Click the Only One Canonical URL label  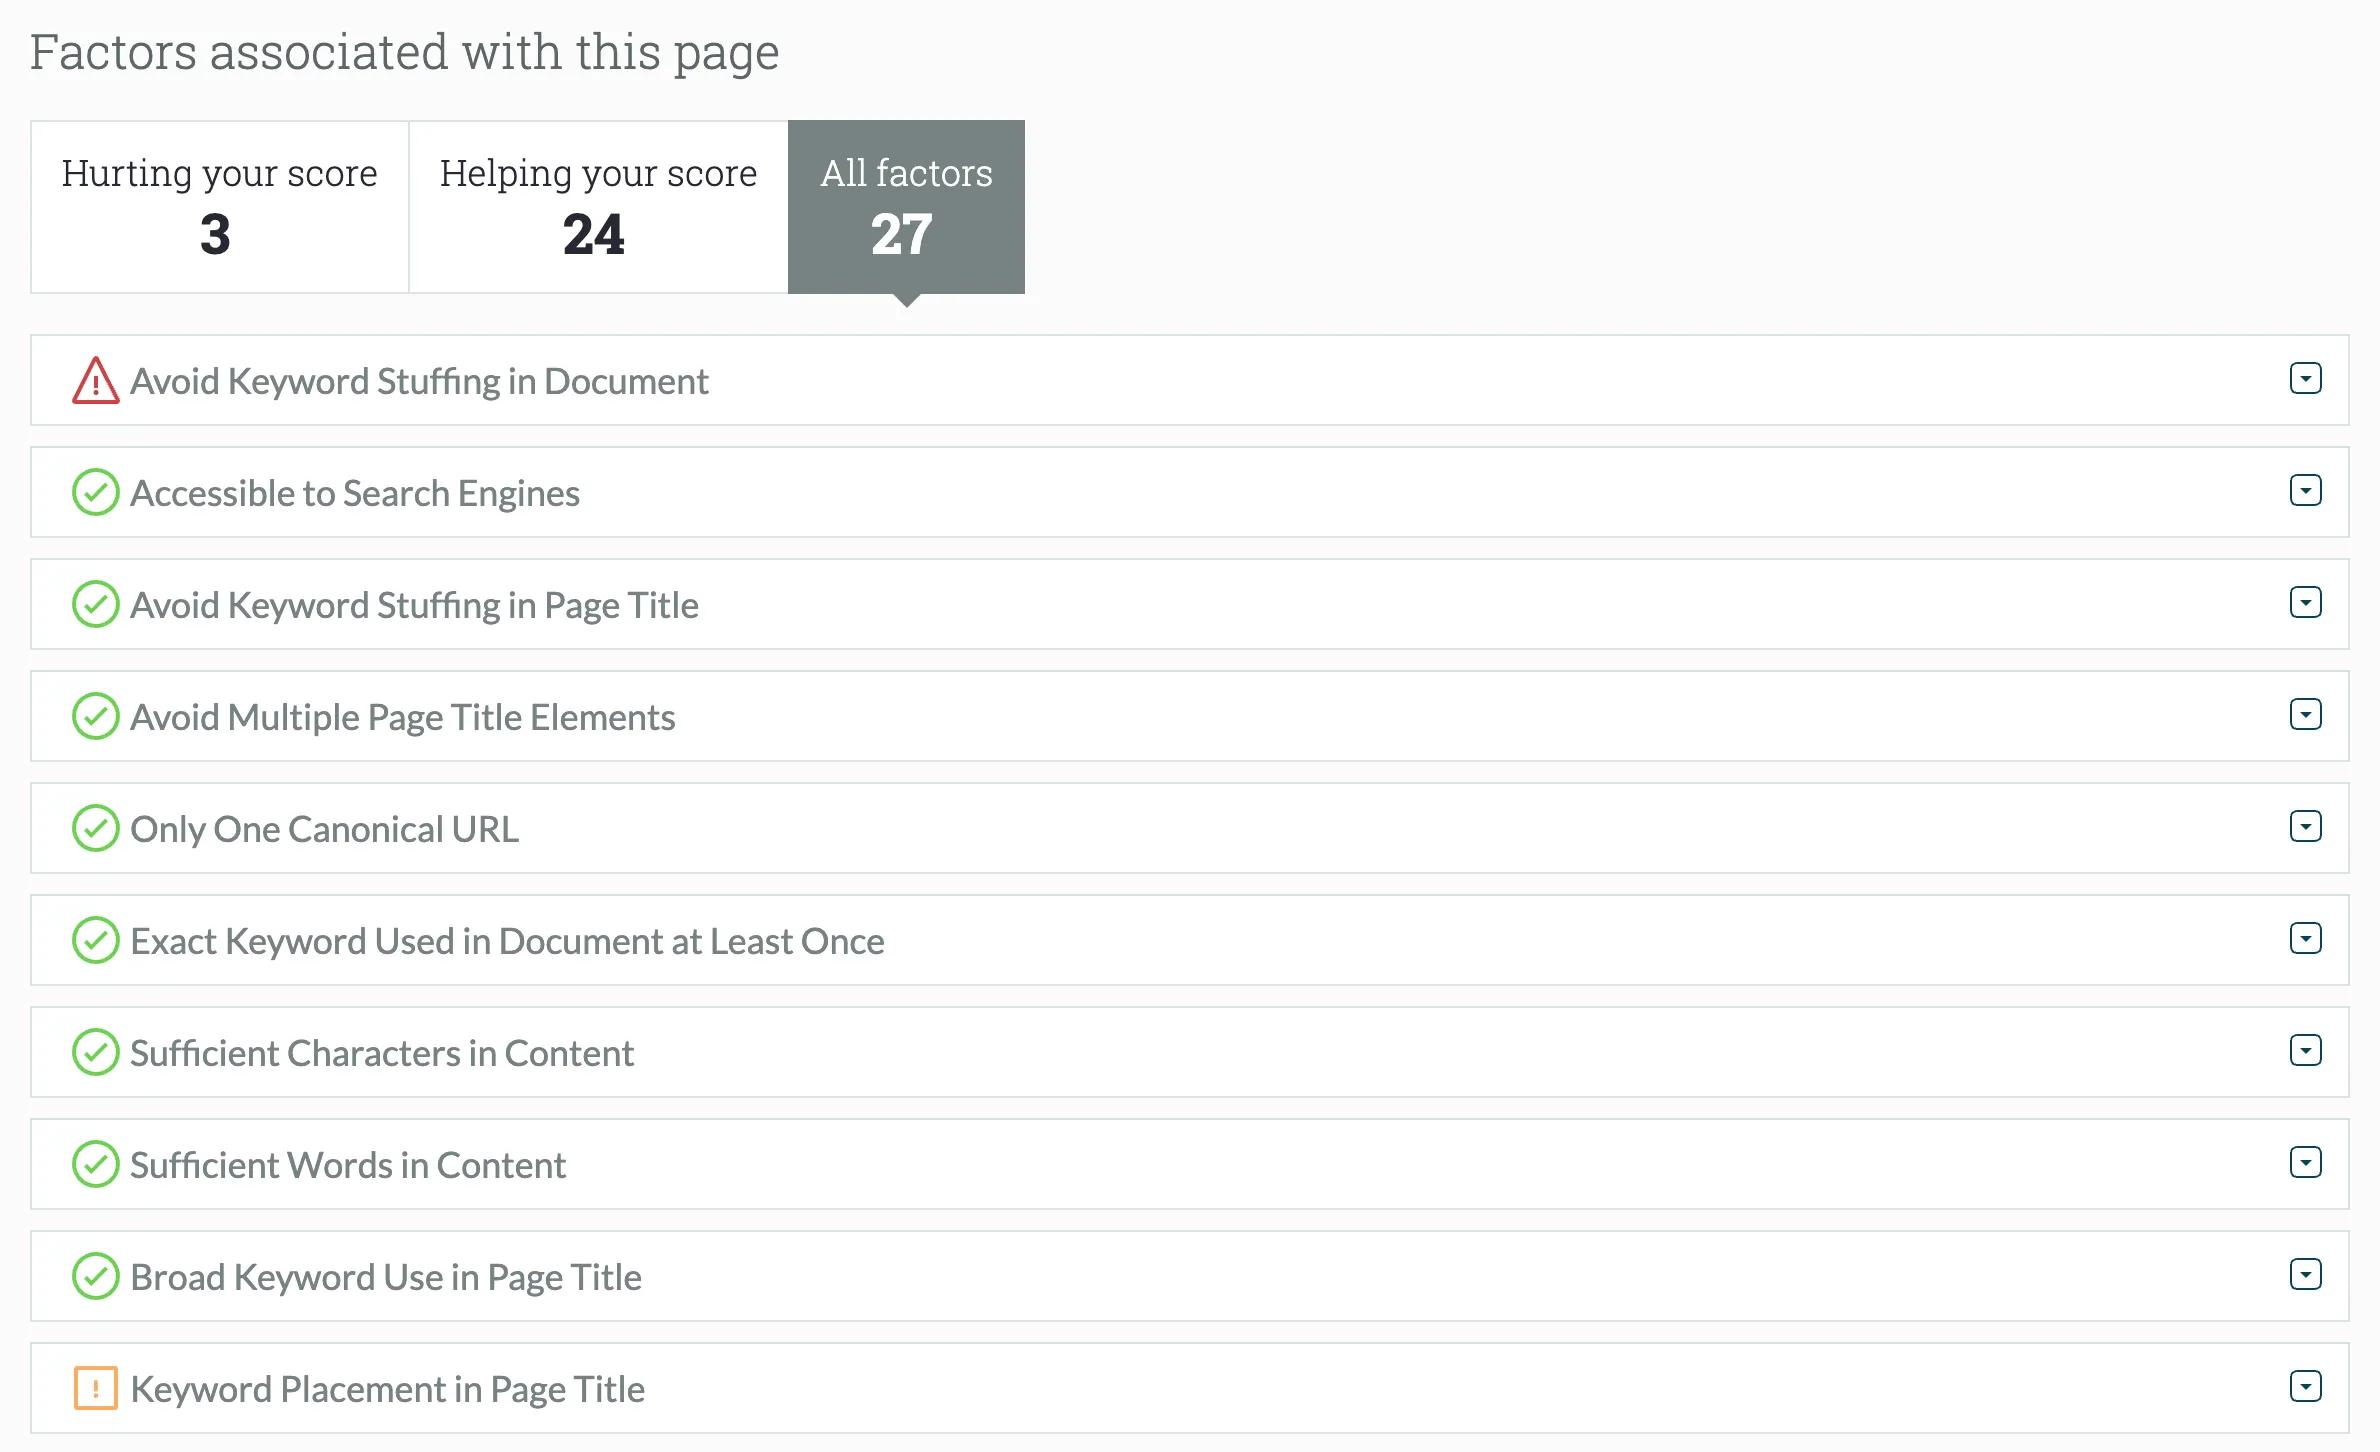point(324,830)
